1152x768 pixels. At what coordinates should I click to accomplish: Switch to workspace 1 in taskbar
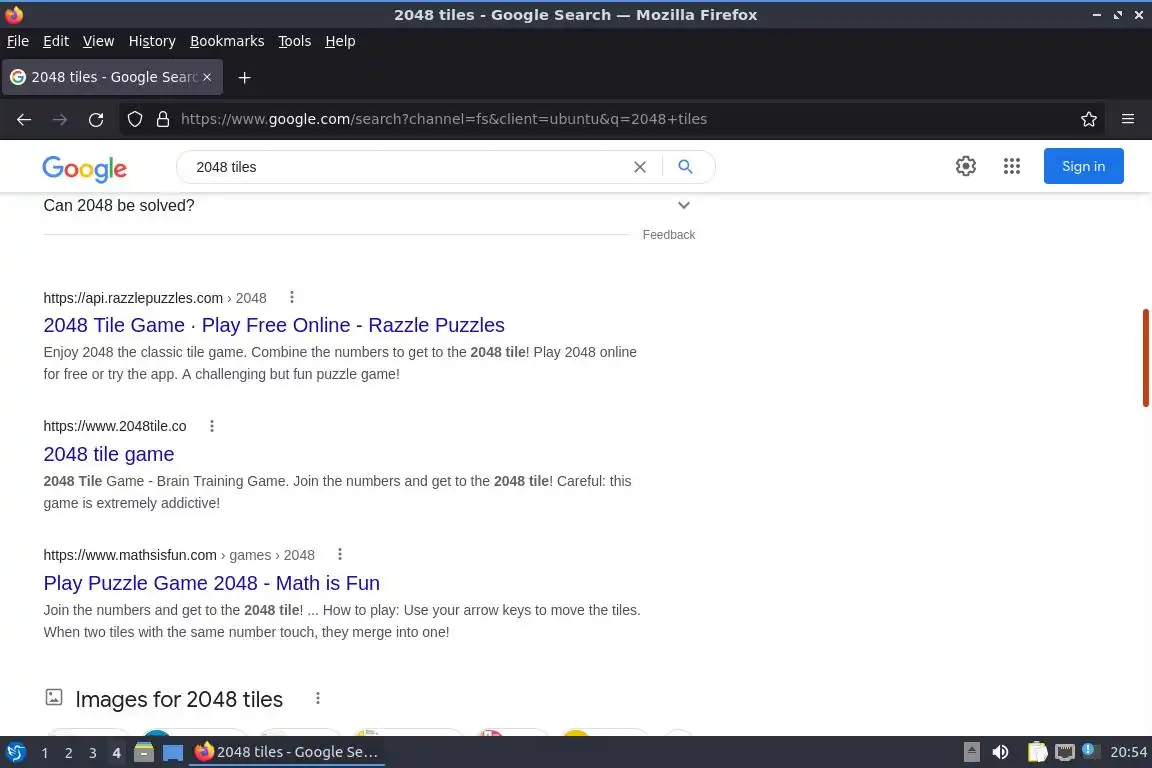coord(45,753)
